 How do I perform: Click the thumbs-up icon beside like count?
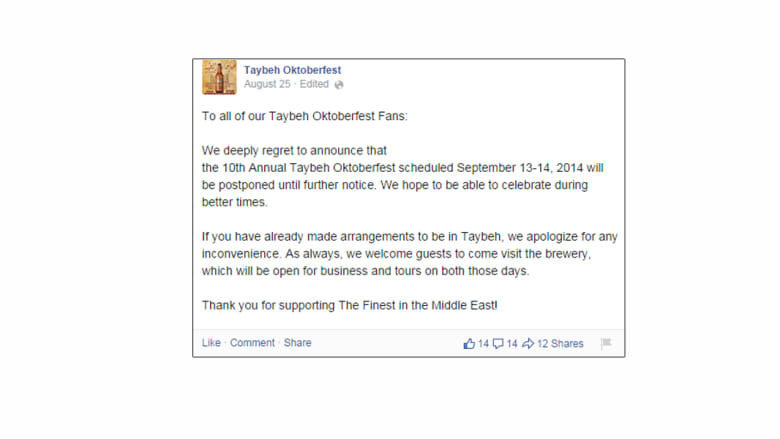pyautogui.click(x=469, y=344)
